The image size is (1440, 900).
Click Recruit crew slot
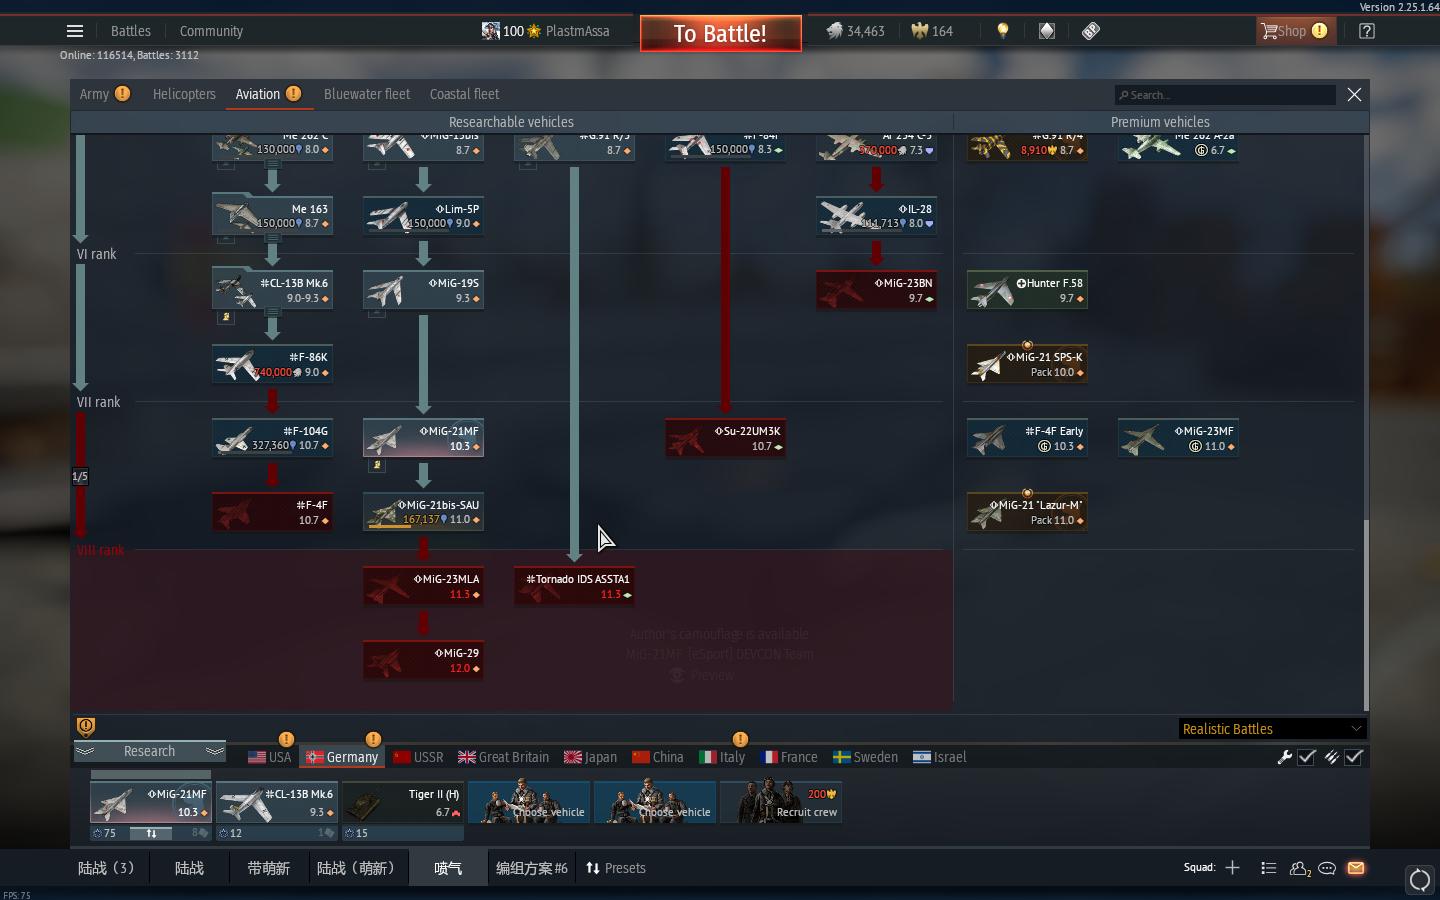point(781,802)
